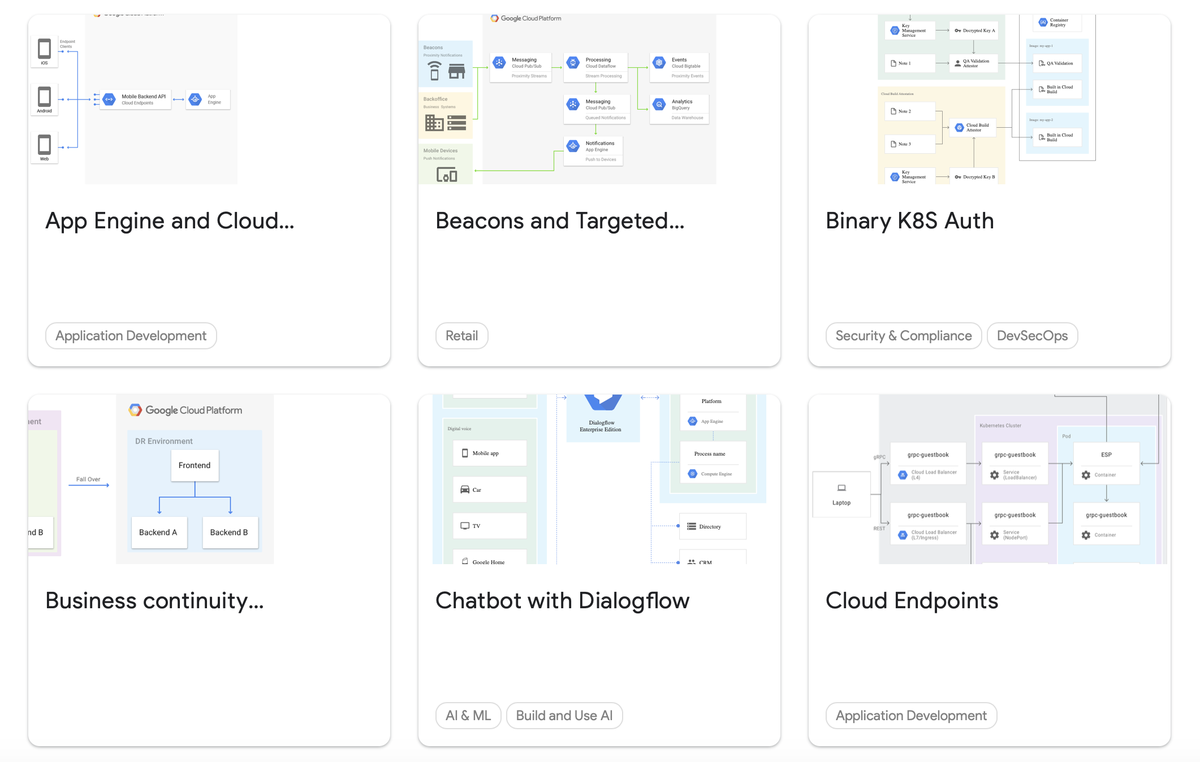Click the Android phone icon in App Engine diagram

pos(44,98)
